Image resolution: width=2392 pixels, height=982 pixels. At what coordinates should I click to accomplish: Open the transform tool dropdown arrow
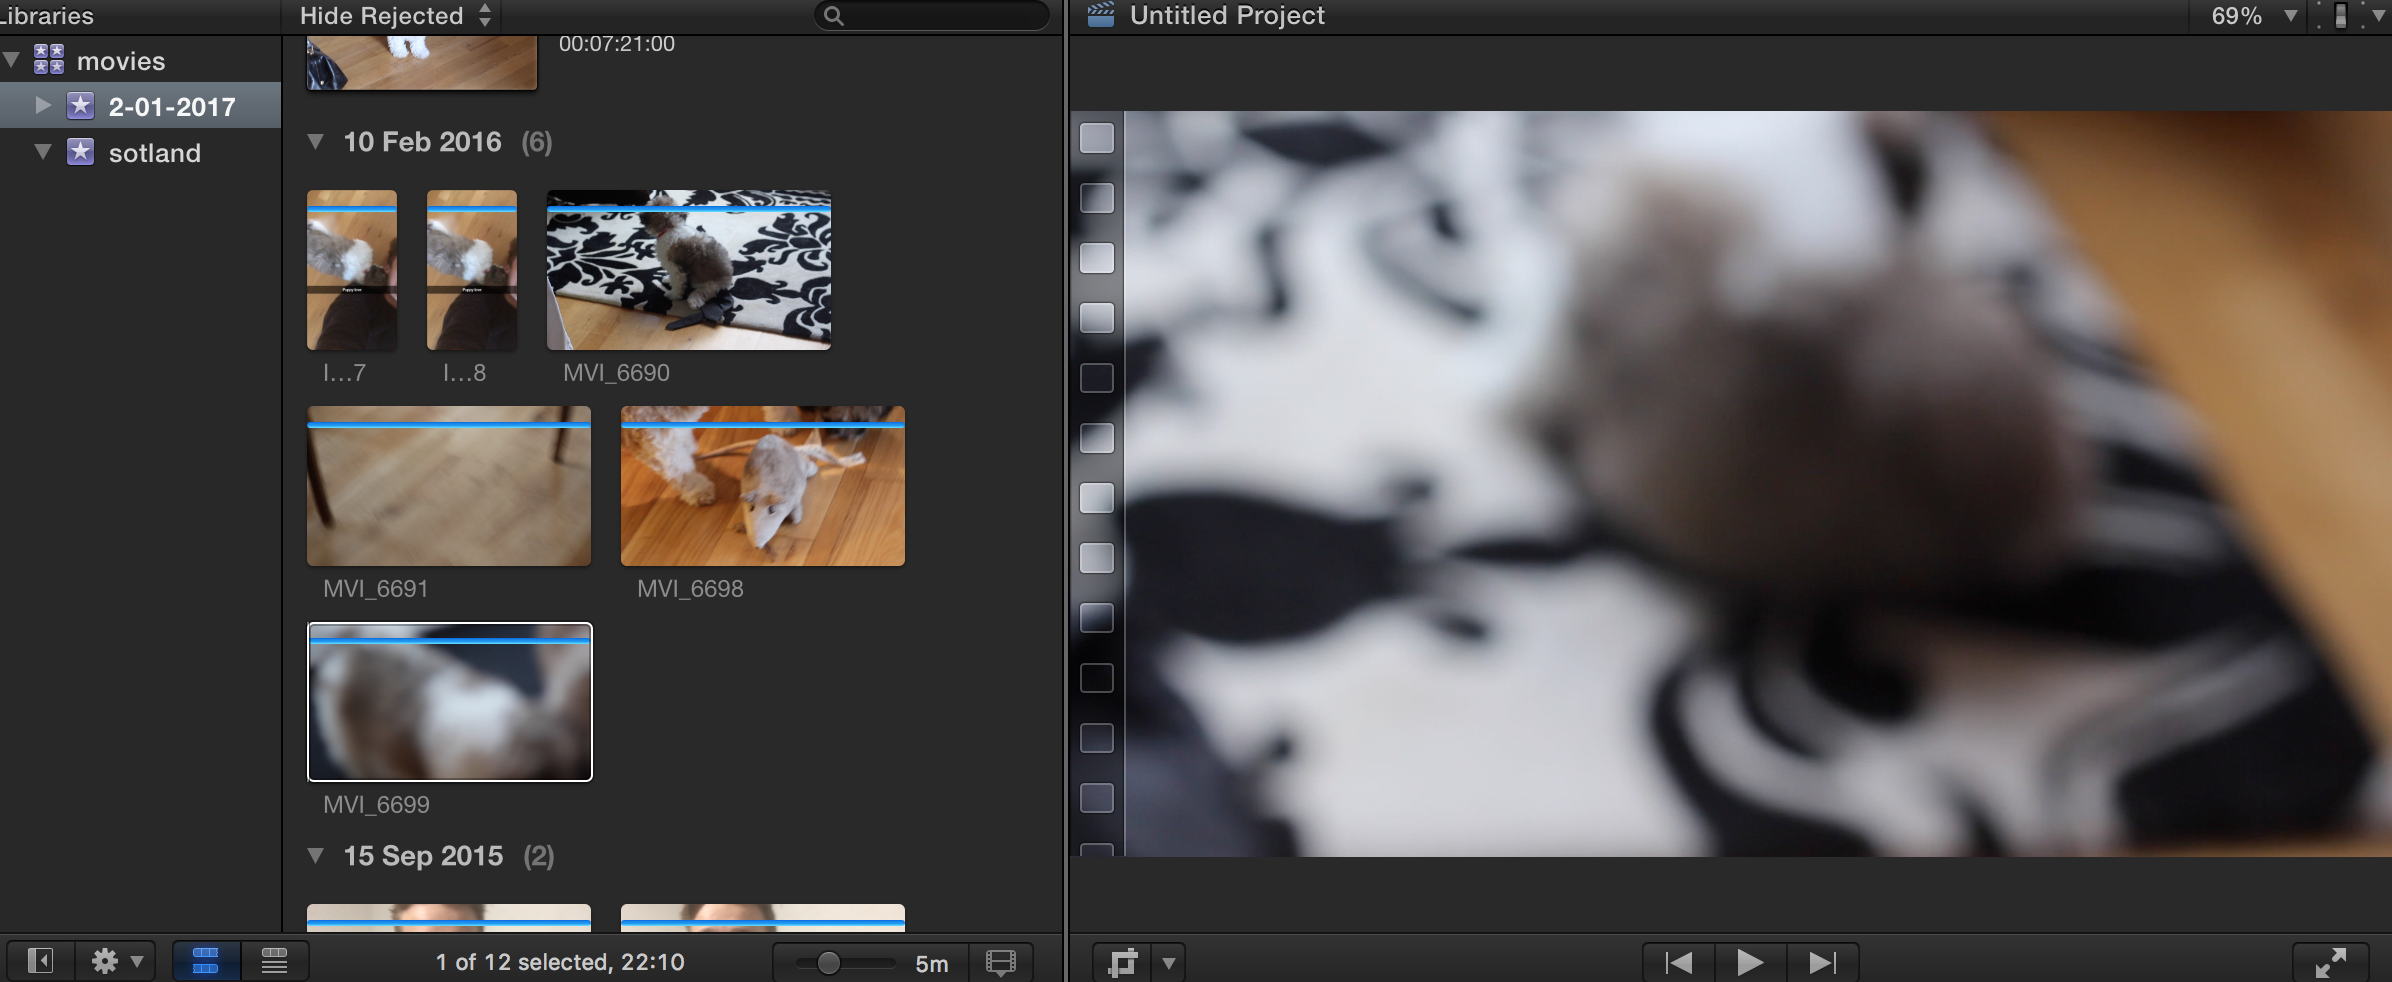[x=1169, y=963]
